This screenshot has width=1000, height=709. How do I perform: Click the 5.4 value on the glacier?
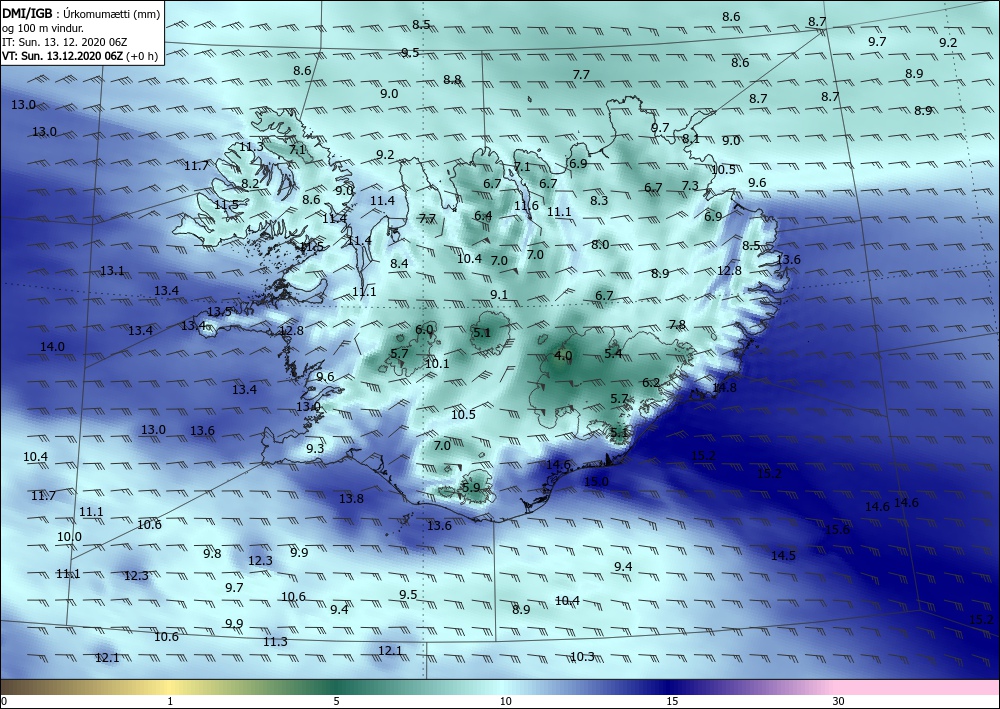click(x=613, y=353)
